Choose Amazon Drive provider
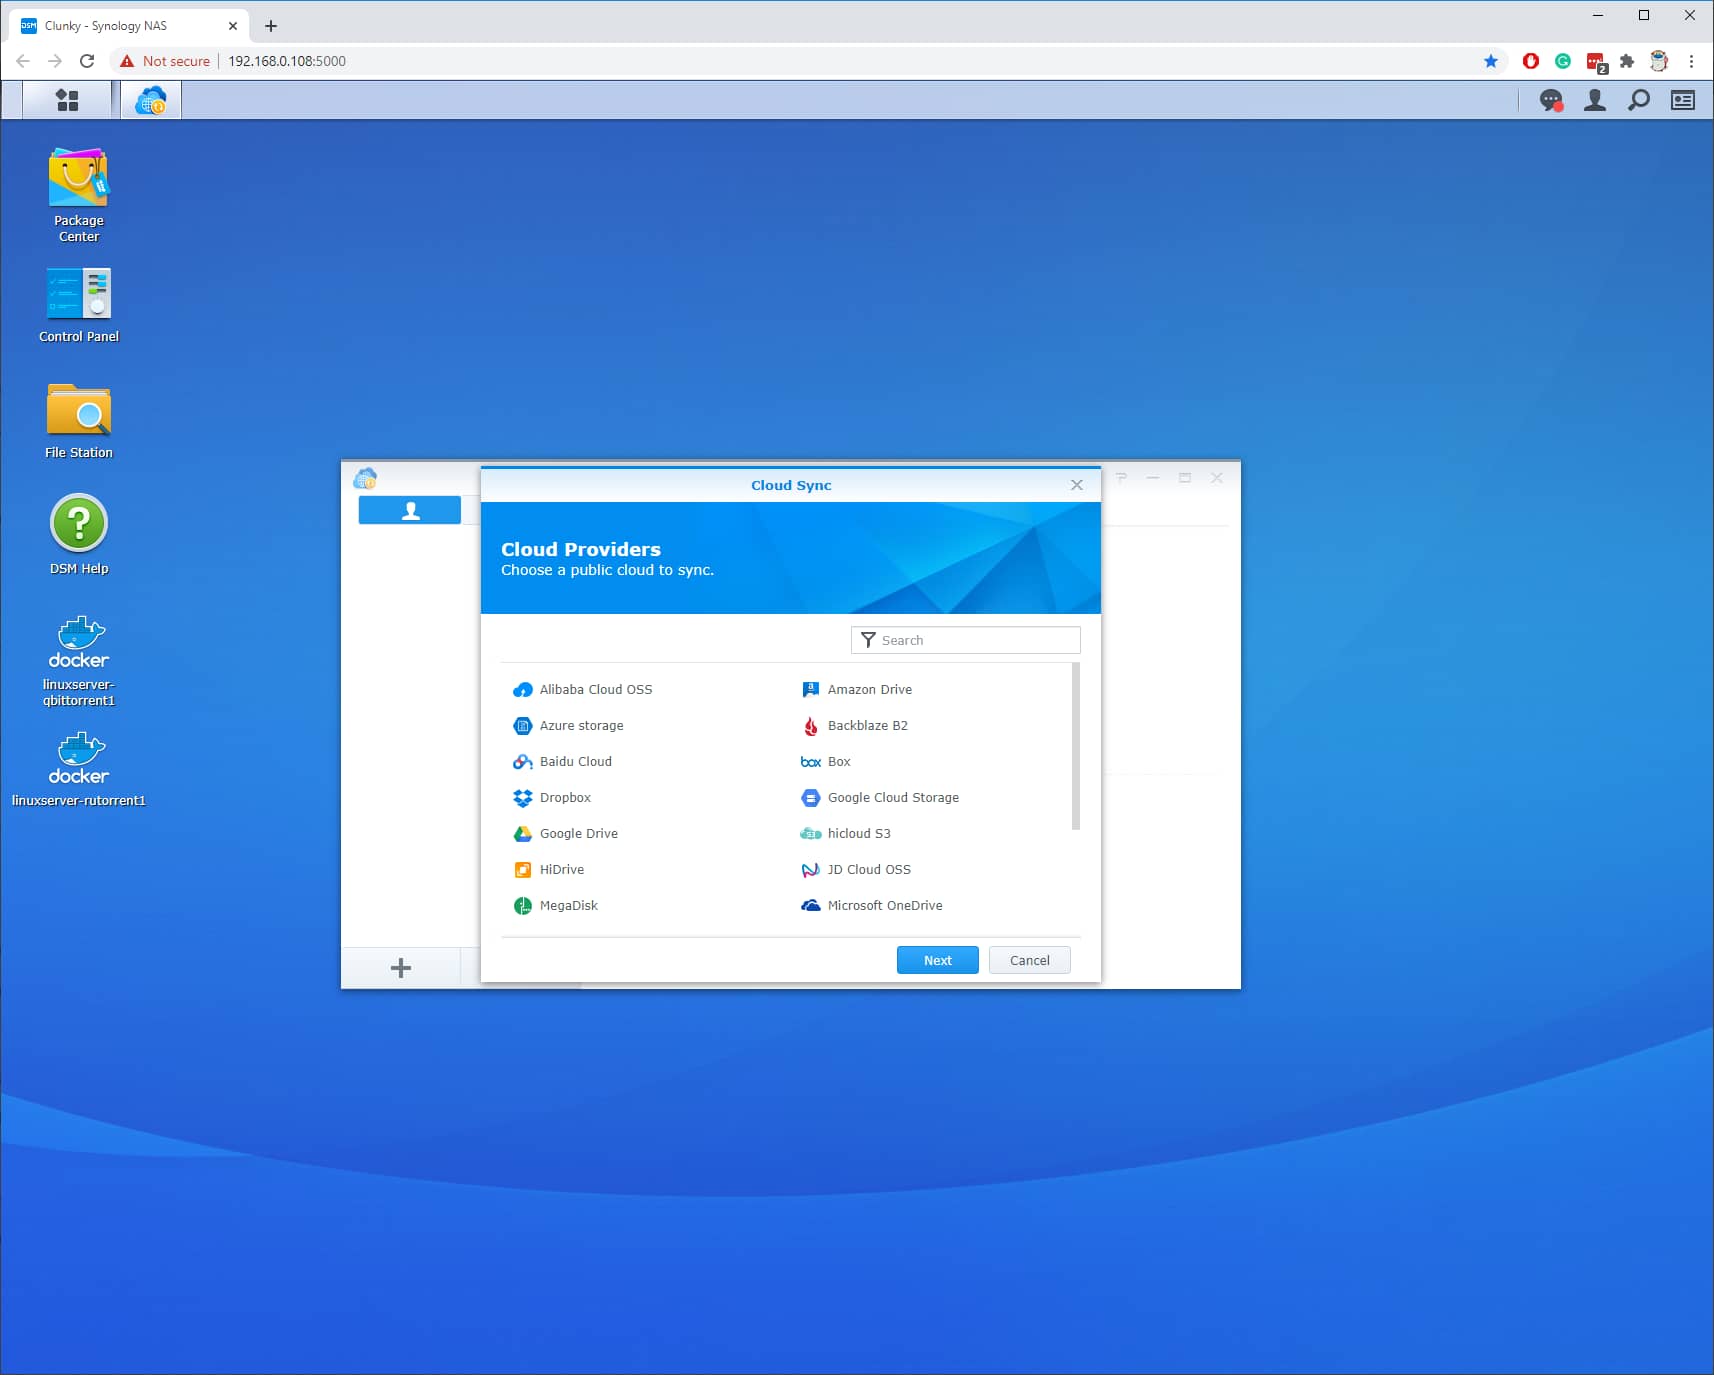 [857, 689]
